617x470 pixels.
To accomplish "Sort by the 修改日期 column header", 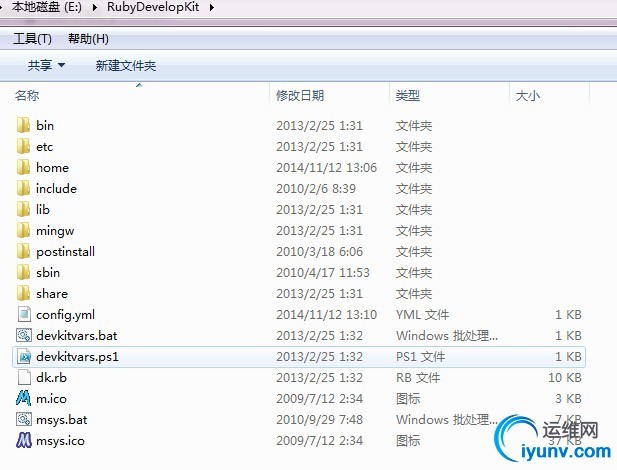I will [329, 95].
